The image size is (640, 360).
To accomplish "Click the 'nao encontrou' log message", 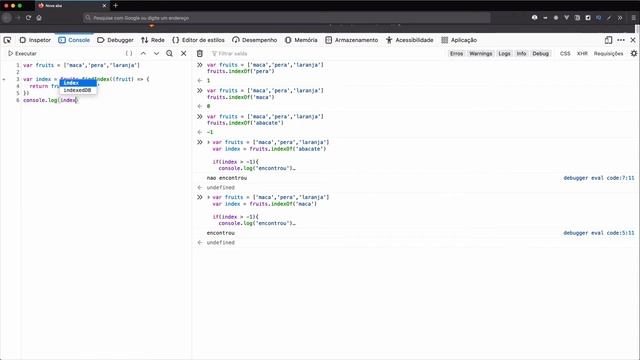I will pos(227,178).
